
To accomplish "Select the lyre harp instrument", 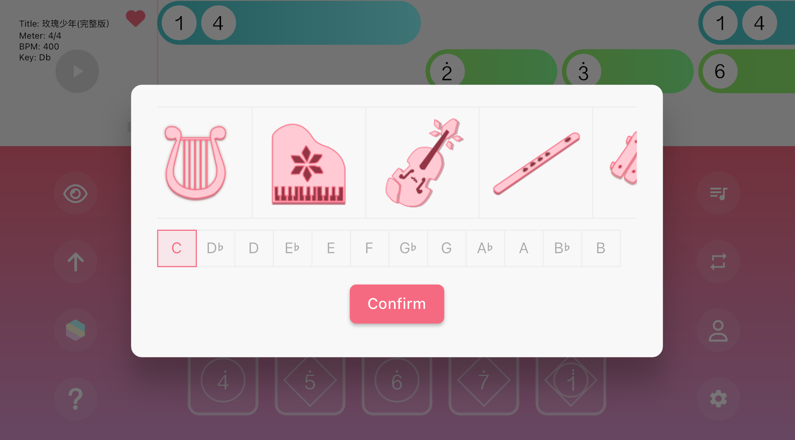I will pyautogui.click(x=196, y=163).
